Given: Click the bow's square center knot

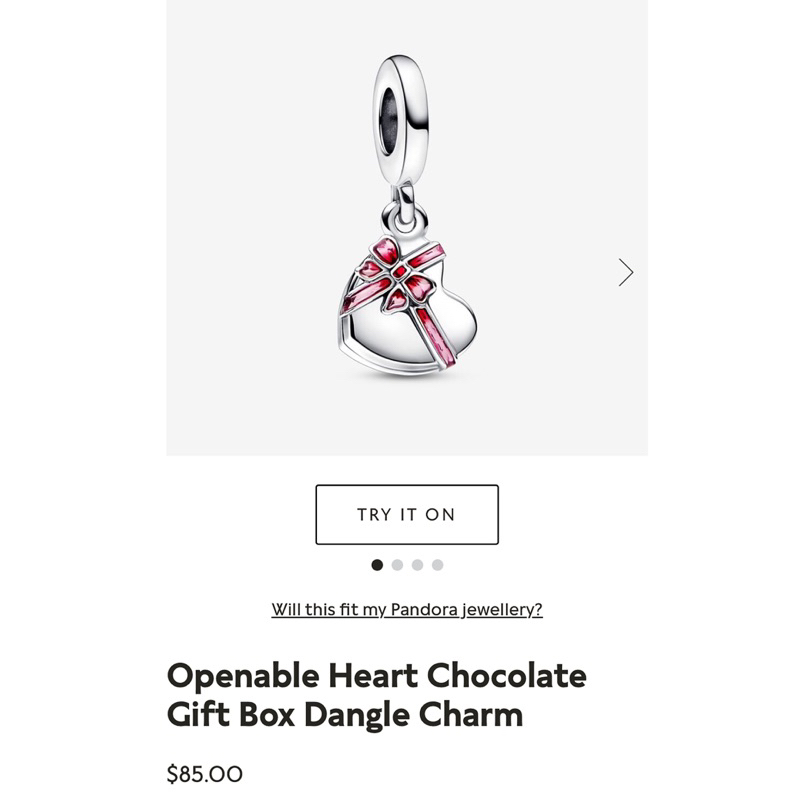Looking at the screenshot, I should 399,272.
